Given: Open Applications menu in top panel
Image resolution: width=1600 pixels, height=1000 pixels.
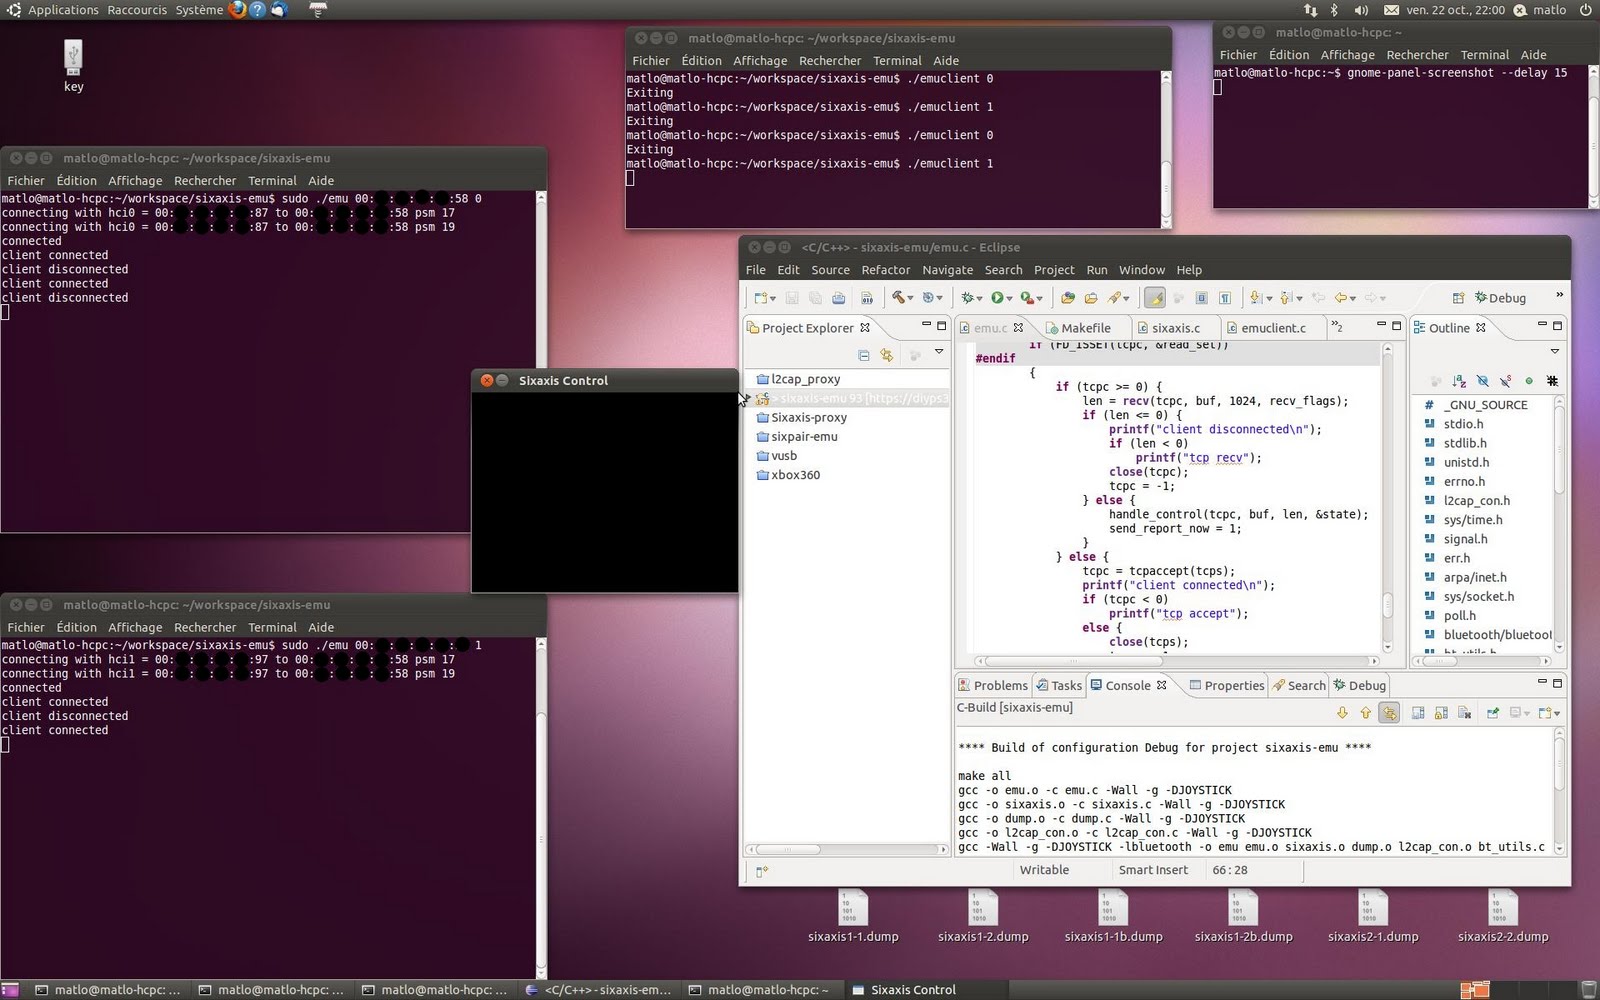Looking at the screenshot, I should click(62, 10).
